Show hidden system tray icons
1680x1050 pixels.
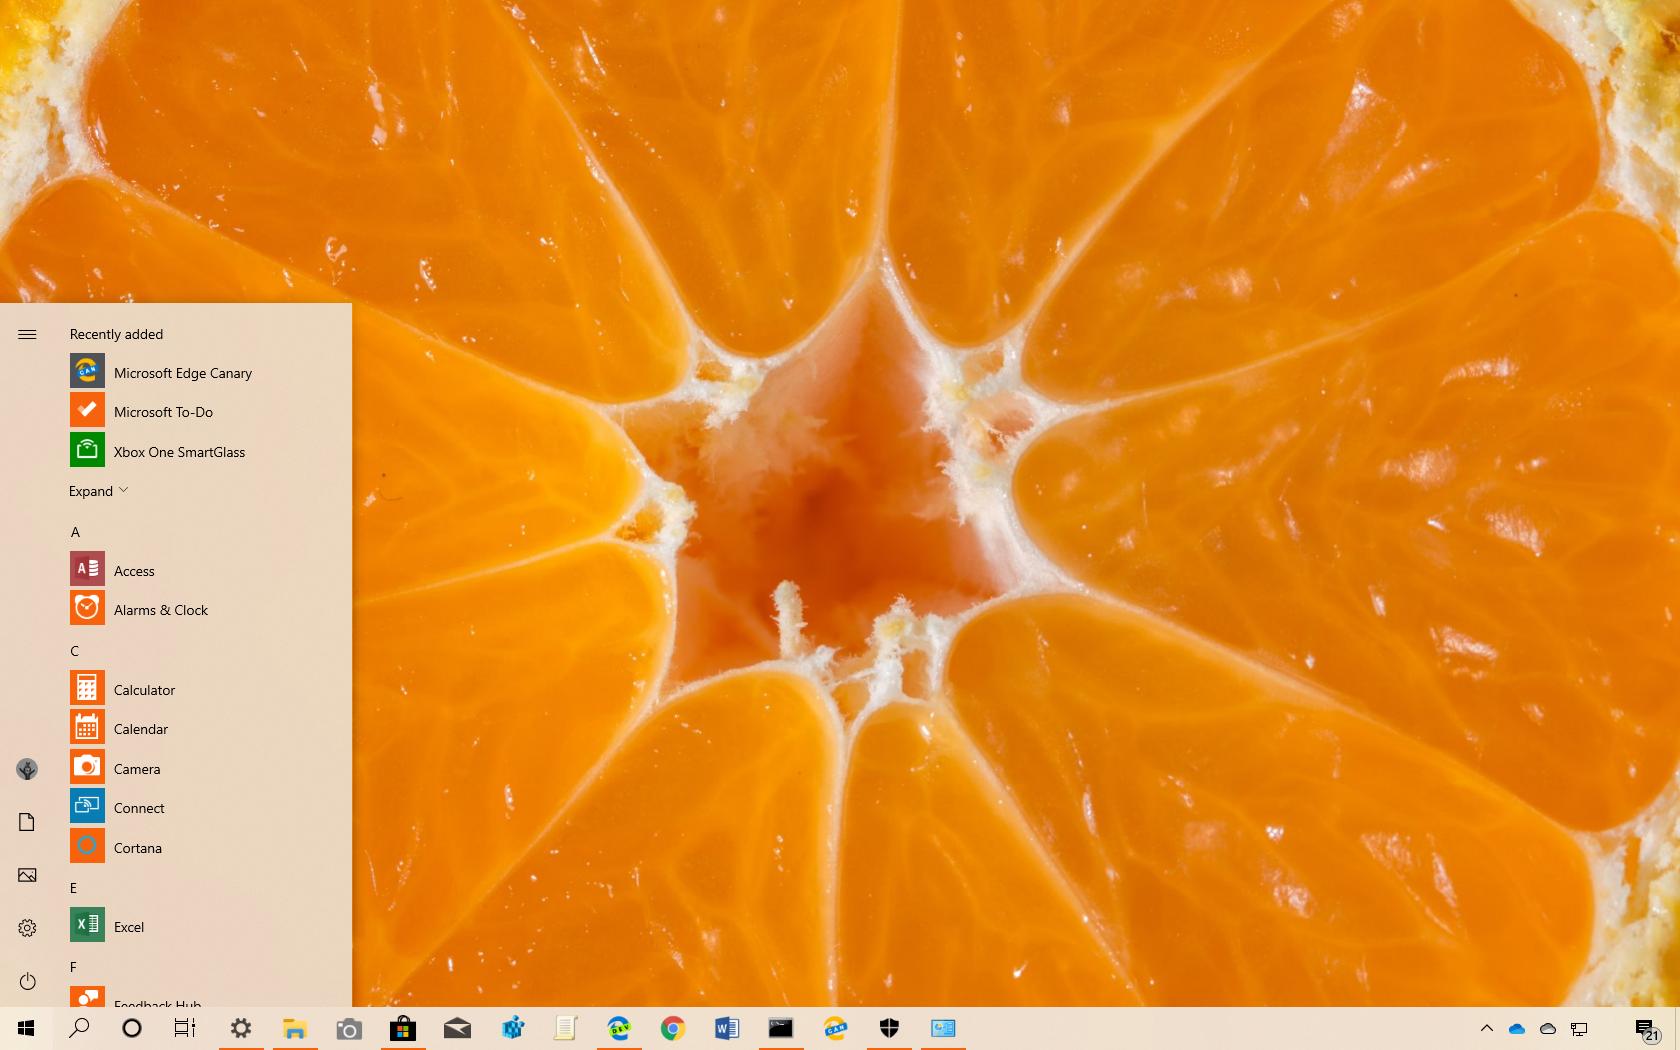click(x=1486, y=1028)
